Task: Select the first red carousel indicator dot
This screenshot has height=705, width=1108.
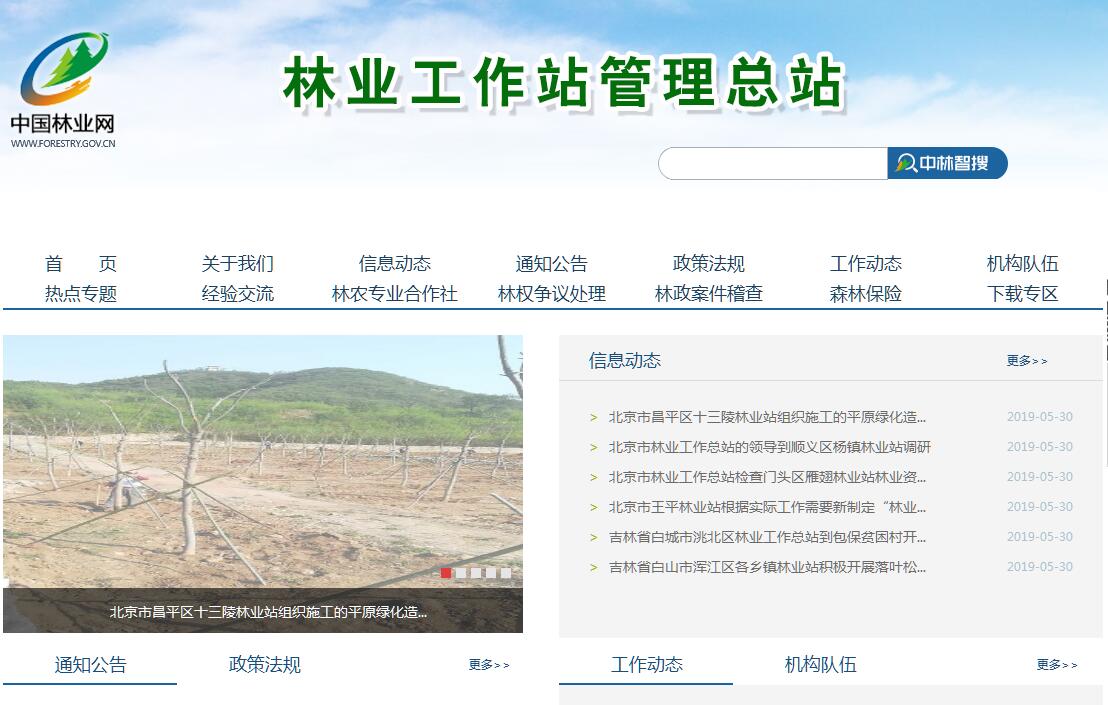Action: [446, 573]
